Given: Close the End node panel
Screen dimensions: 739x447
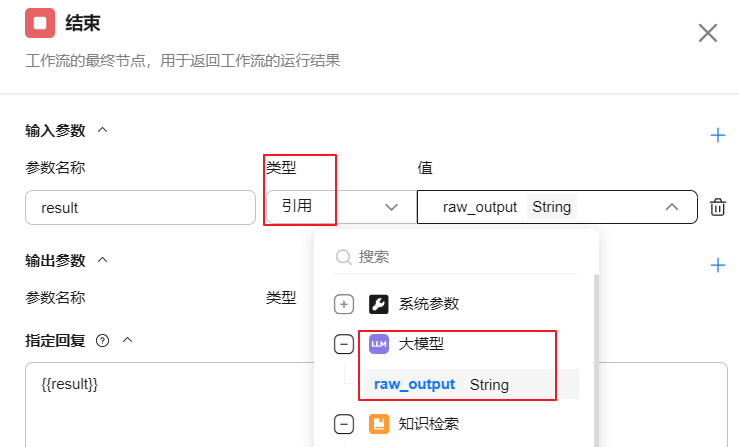Looking at the screenshot, I should (708, 33).
